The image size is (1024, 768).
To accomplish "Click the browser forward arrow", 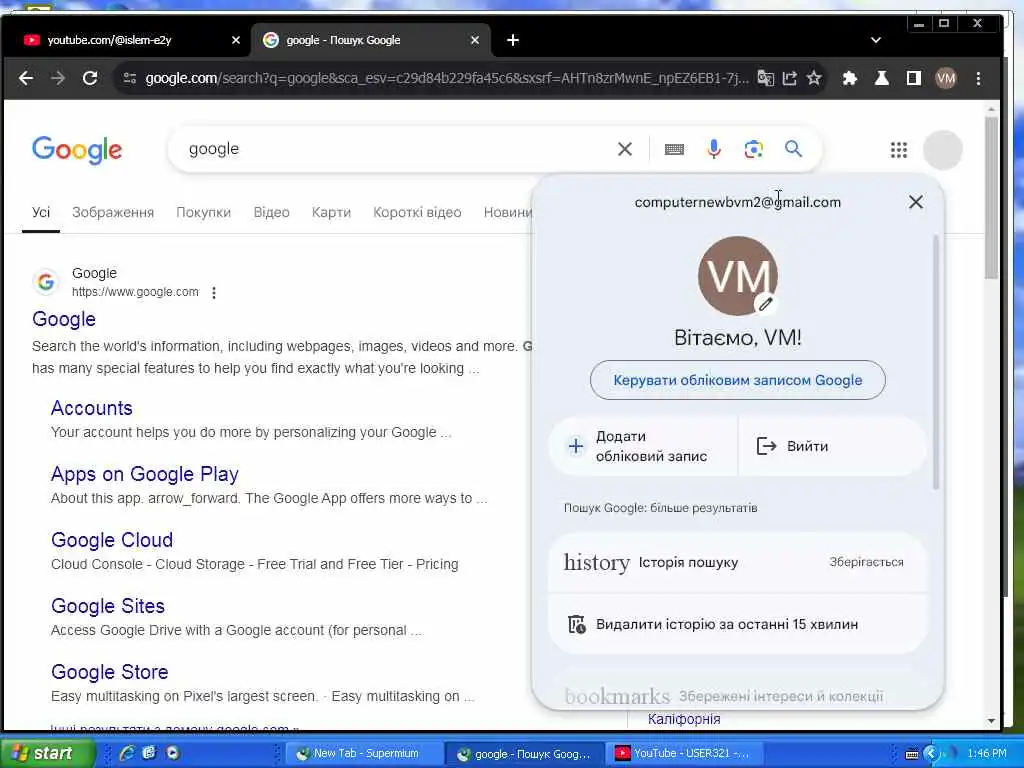I will (58, 78).
